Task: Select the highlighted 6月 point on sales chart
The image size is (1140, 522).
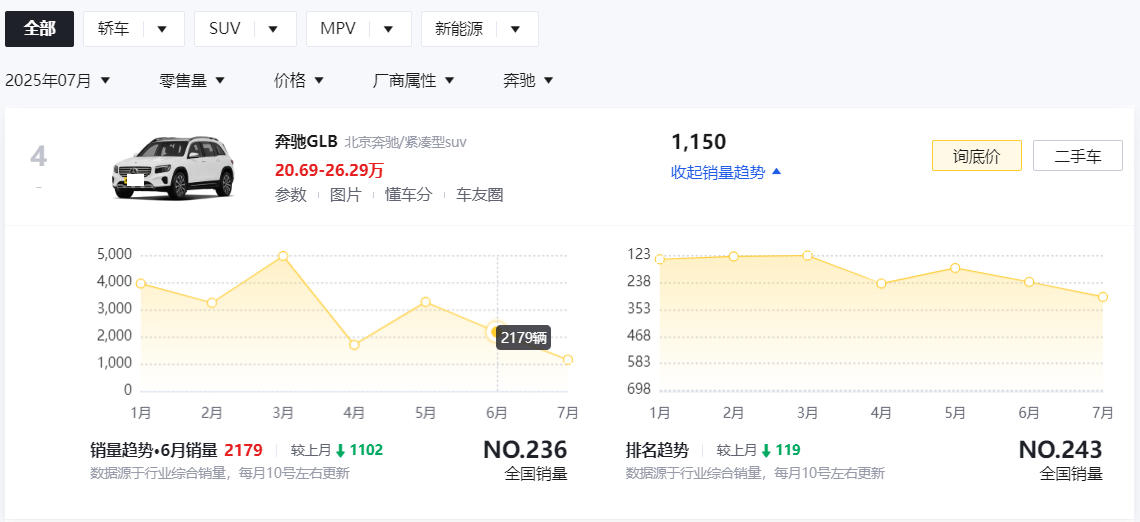Action: [x=497, y=332]
